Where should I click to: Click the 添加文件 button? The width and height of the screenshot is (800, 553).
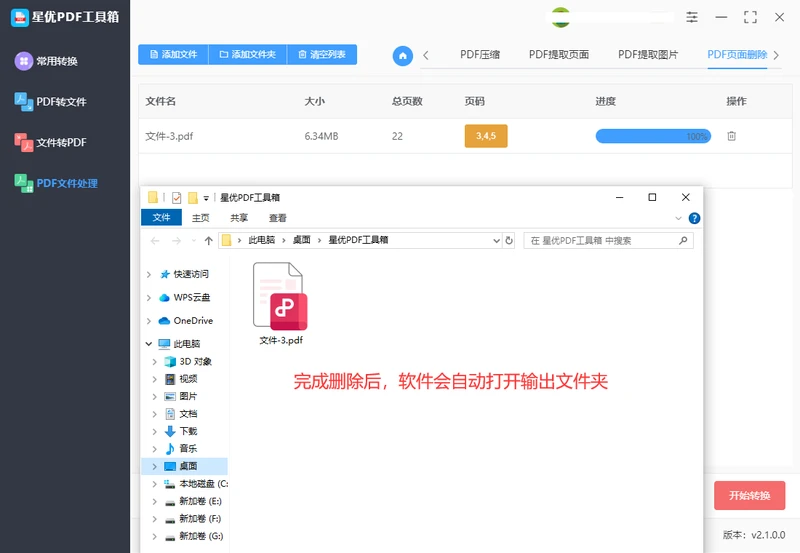click(173, 55)
